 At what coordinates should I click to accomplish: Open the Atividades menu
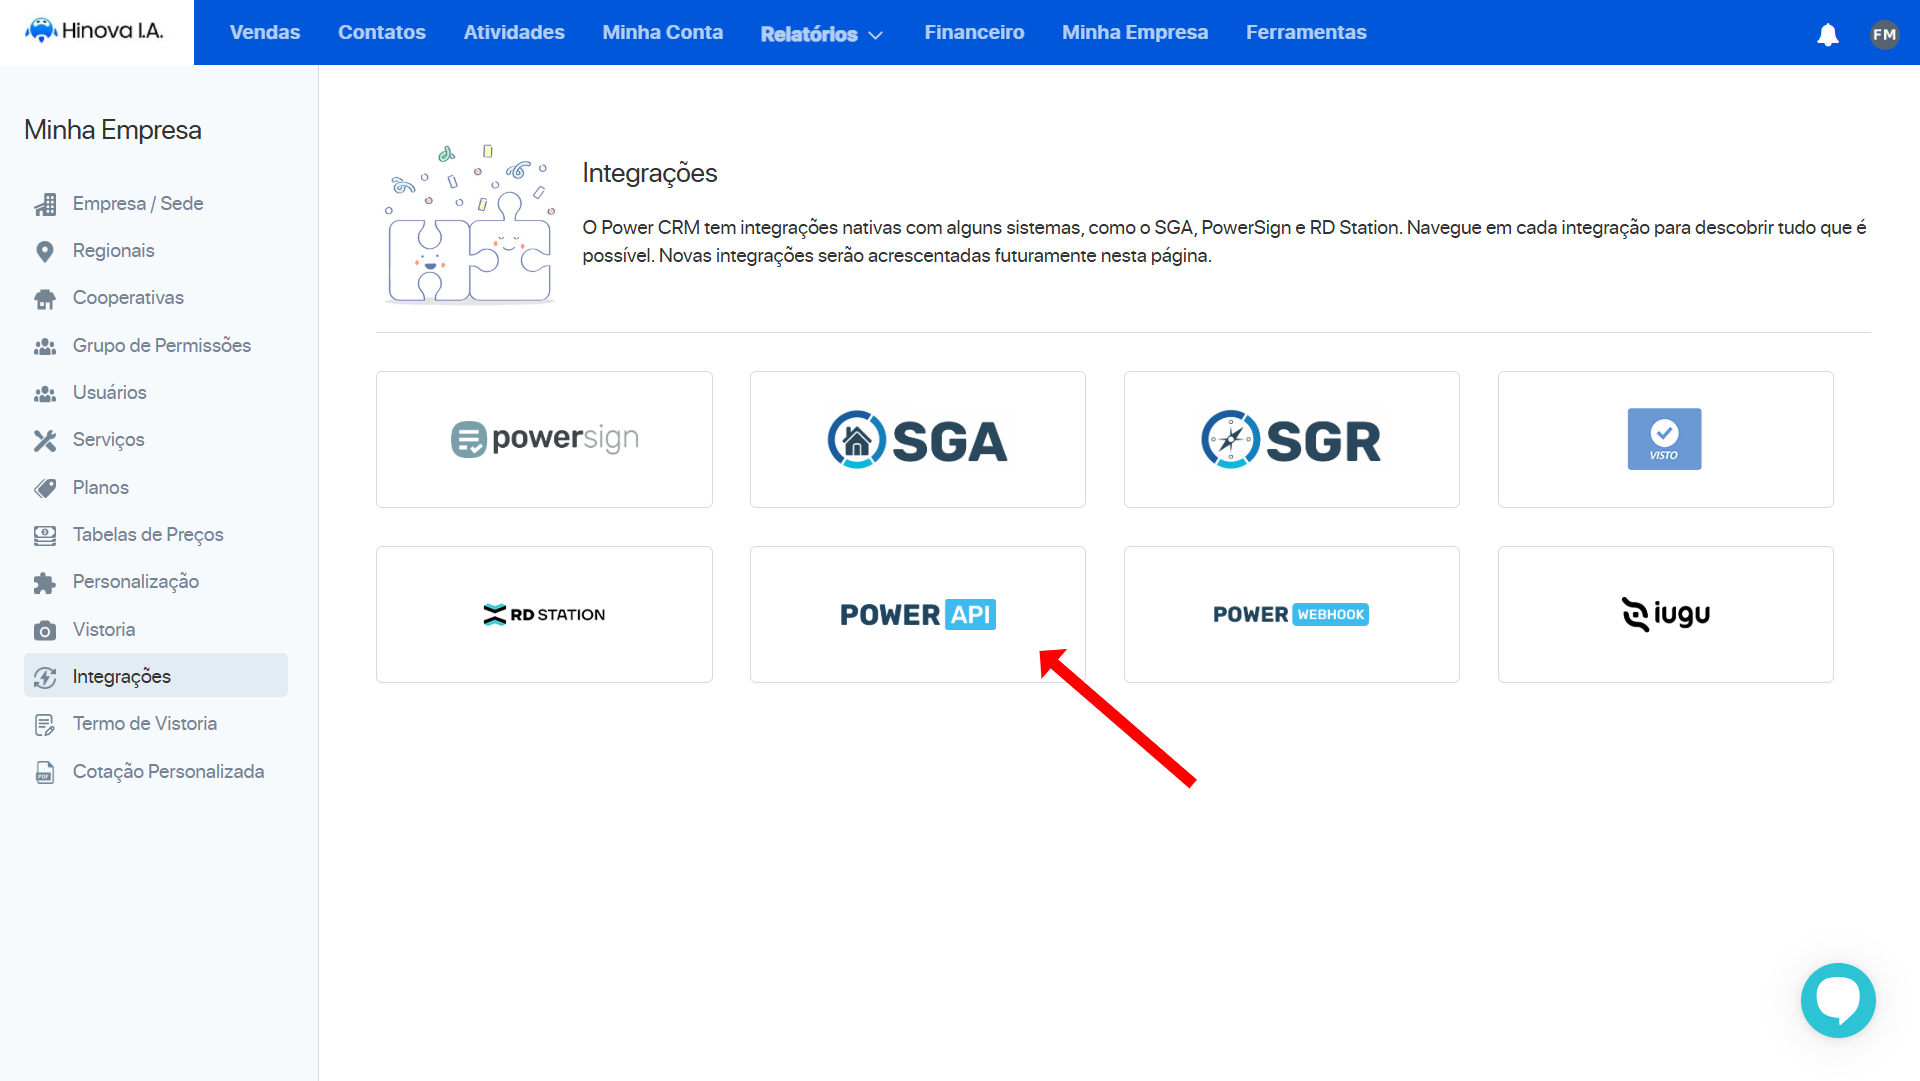click(514, 32)
